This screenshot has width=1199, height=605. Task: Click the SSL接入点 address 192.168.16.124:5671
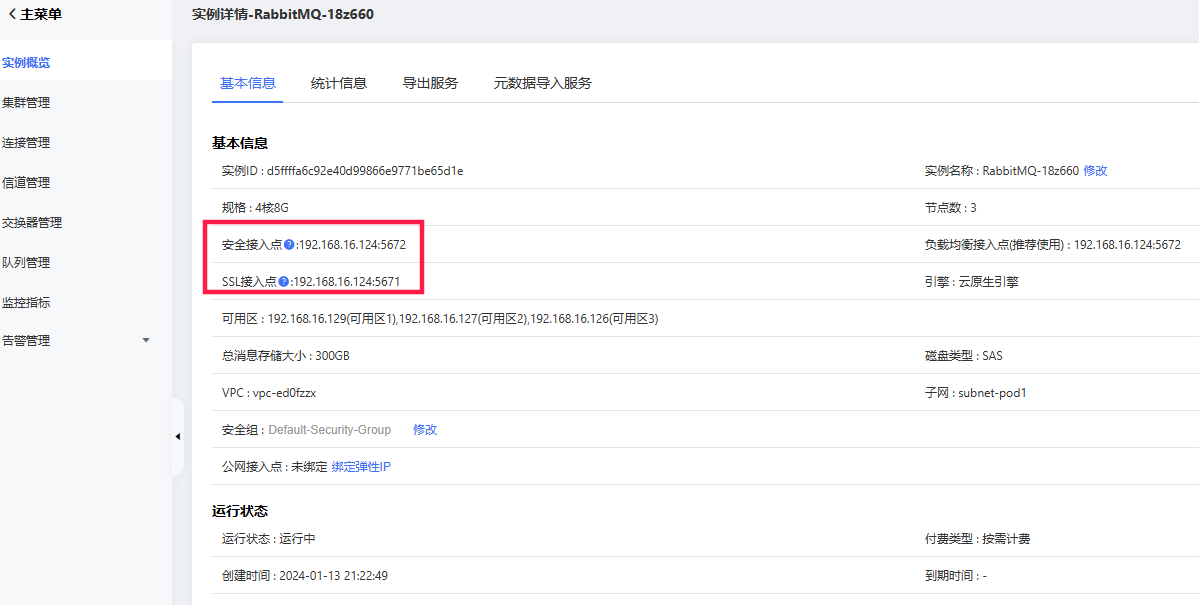(347, 282)
